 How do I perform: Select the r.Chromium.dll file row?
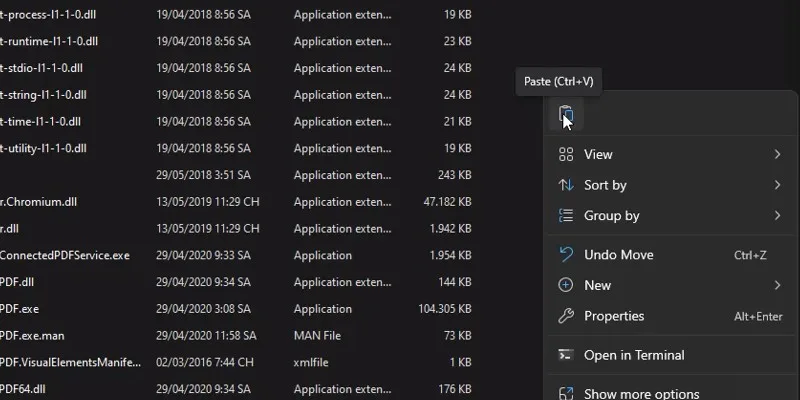pyautogui.click(x=38, y=202)
